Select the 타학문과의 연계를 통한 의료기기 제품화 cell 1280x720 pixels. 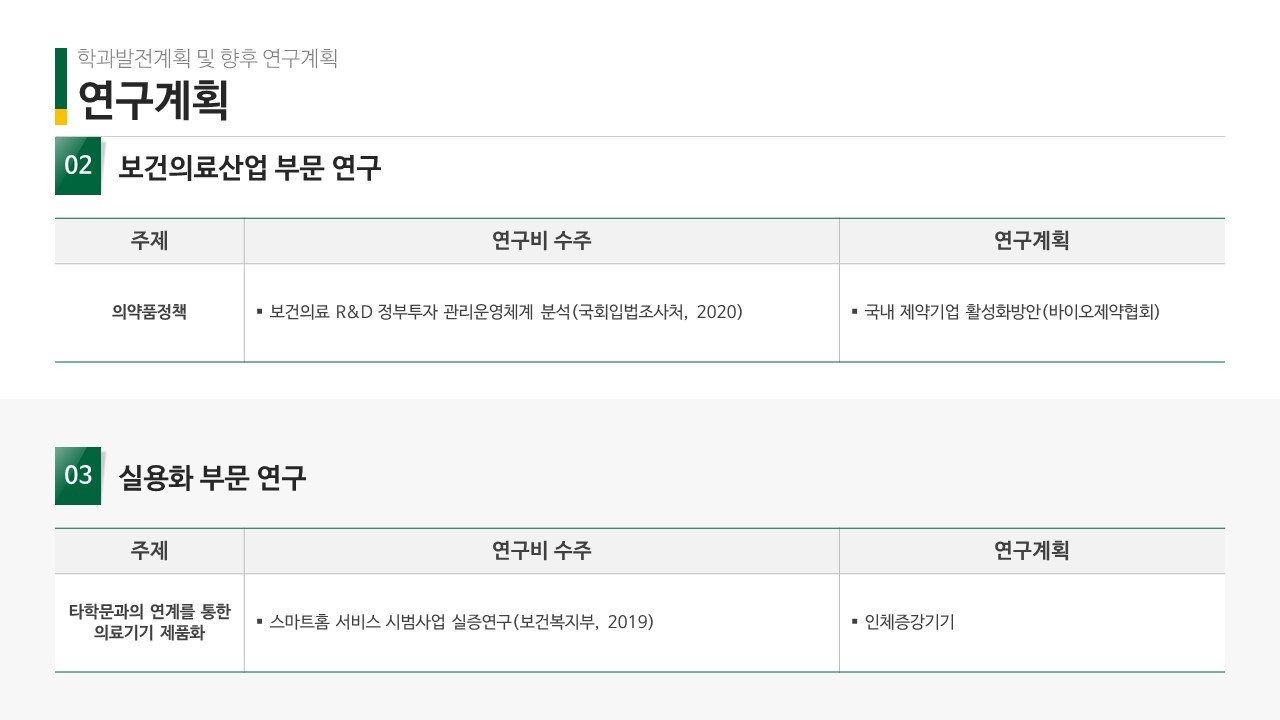point(149,622)
